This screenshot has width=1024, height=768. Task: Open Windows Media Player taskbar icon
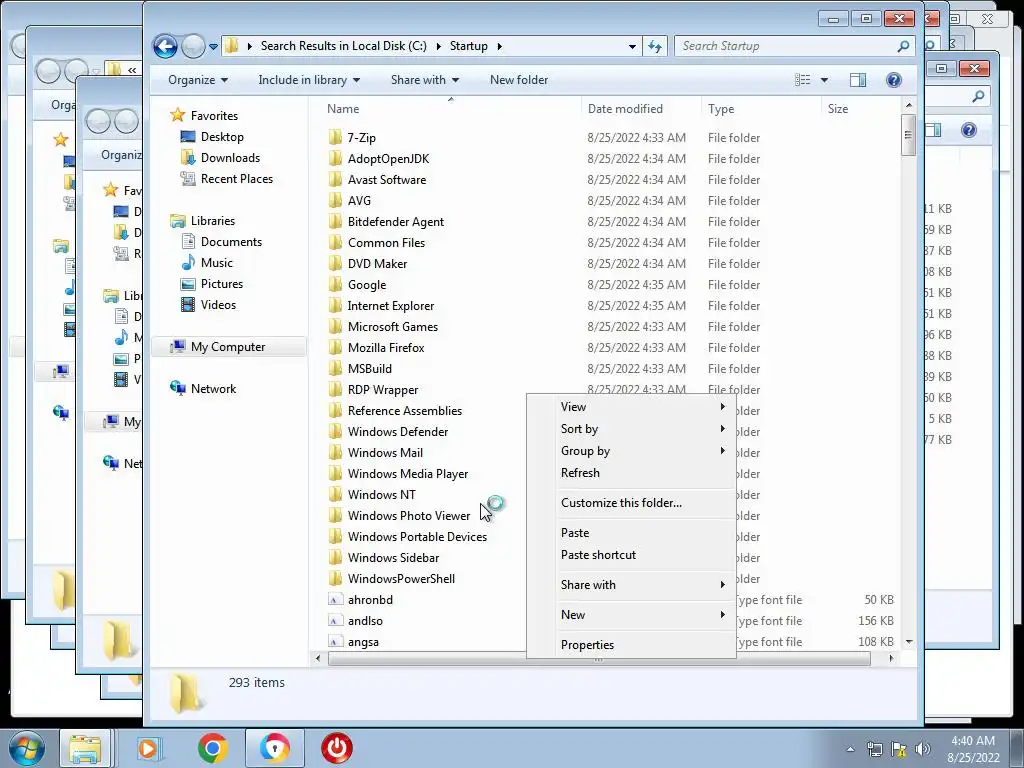[x=149, y=748]
